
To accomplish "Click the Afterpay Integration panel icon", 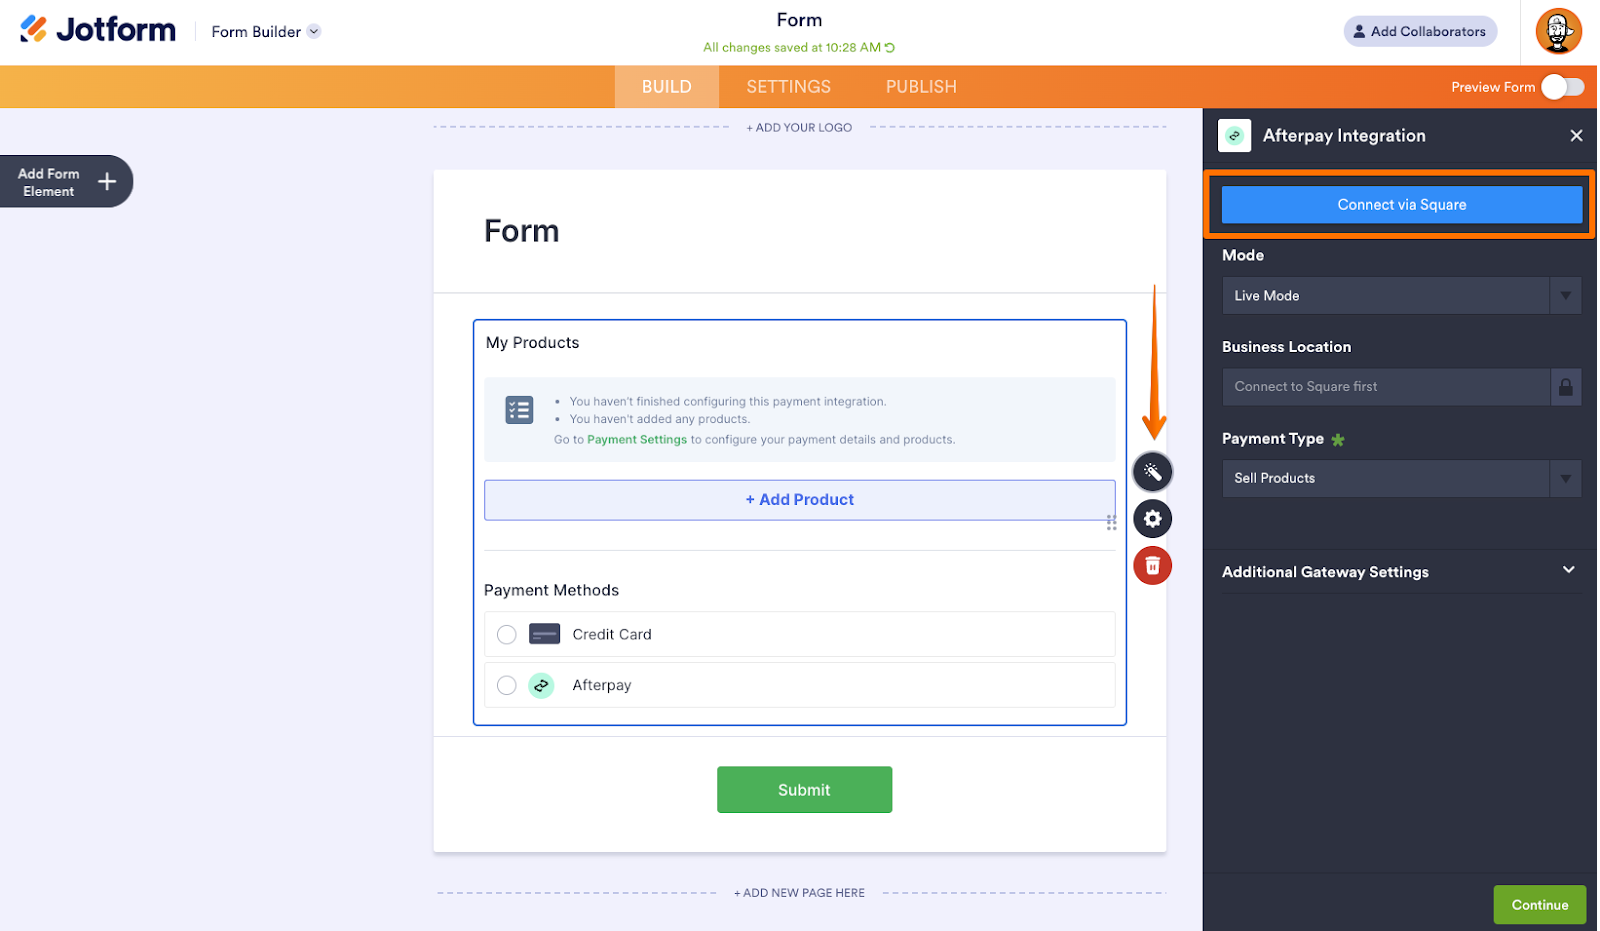I will (x=1236, y=136).
